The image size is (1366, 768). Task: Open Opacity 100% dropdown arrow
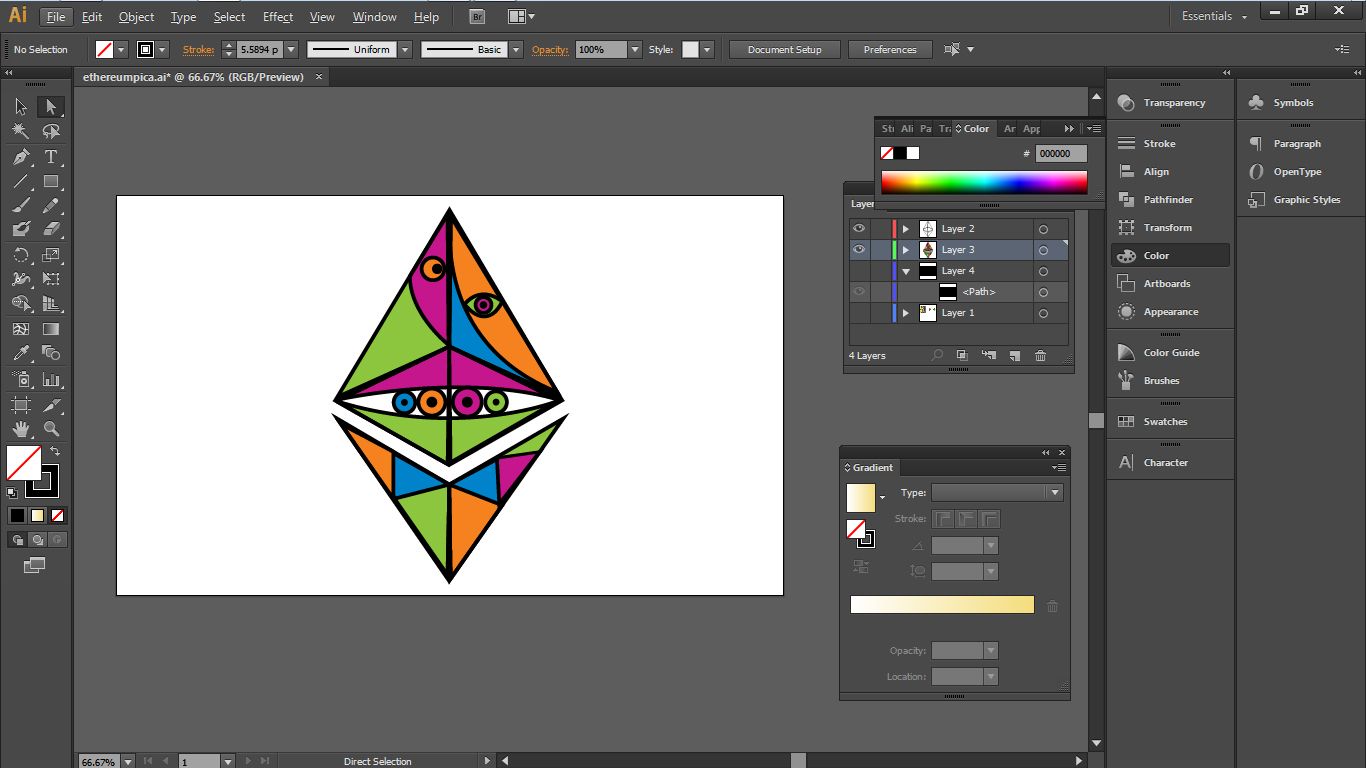point(634,50)
